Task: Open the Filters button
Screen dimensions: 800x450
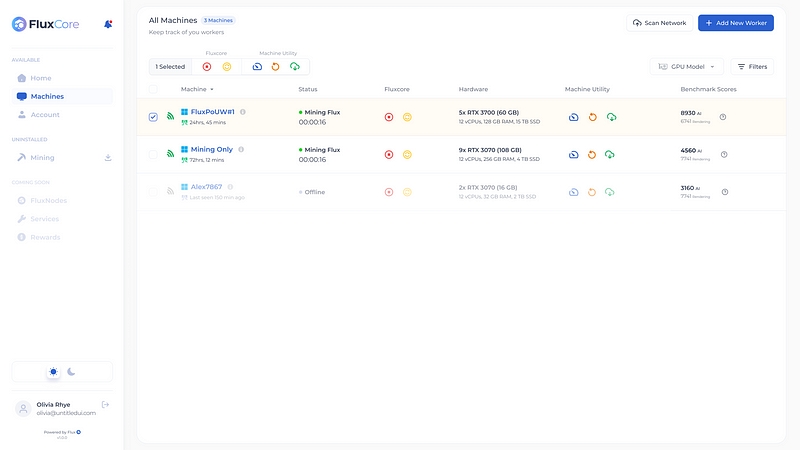Action: click(x=752, y=67)
